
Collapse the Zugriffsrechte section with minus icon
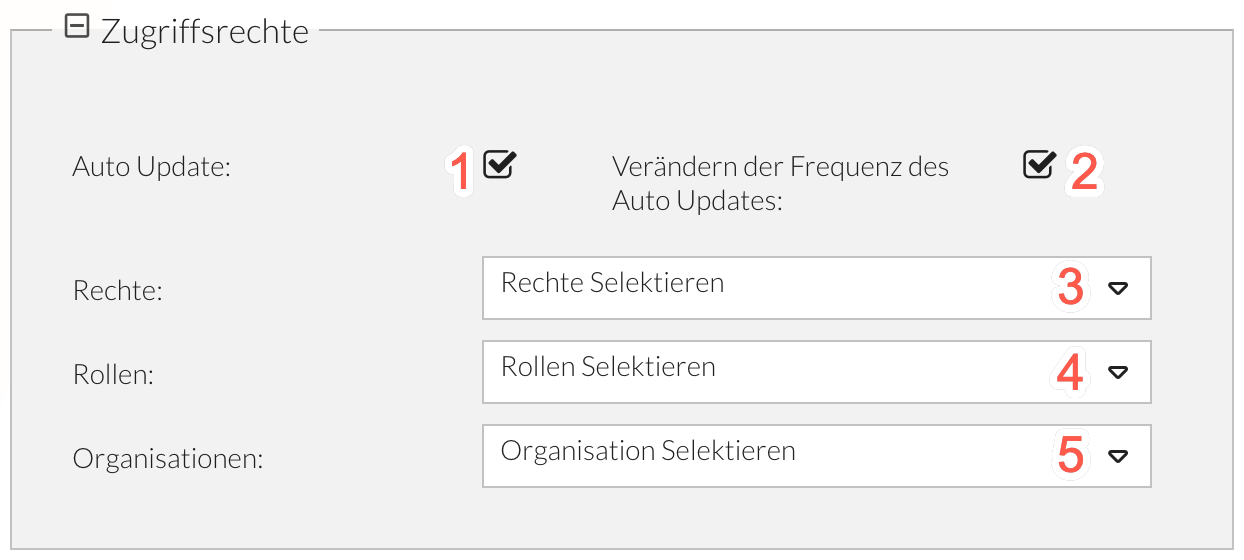pos(76,29)
